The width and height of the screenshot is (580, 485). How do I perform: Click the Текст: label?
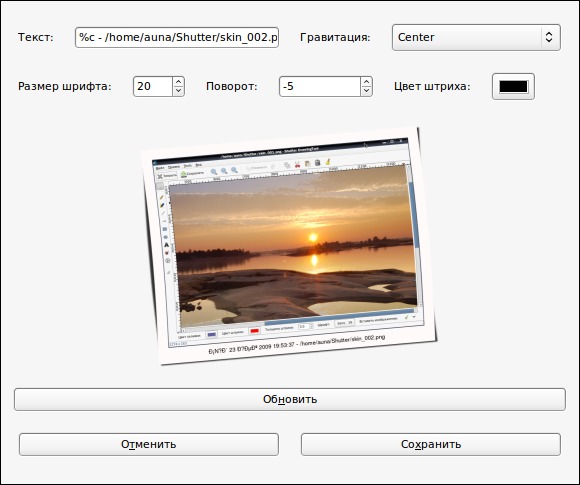click(x=36, y=37)
